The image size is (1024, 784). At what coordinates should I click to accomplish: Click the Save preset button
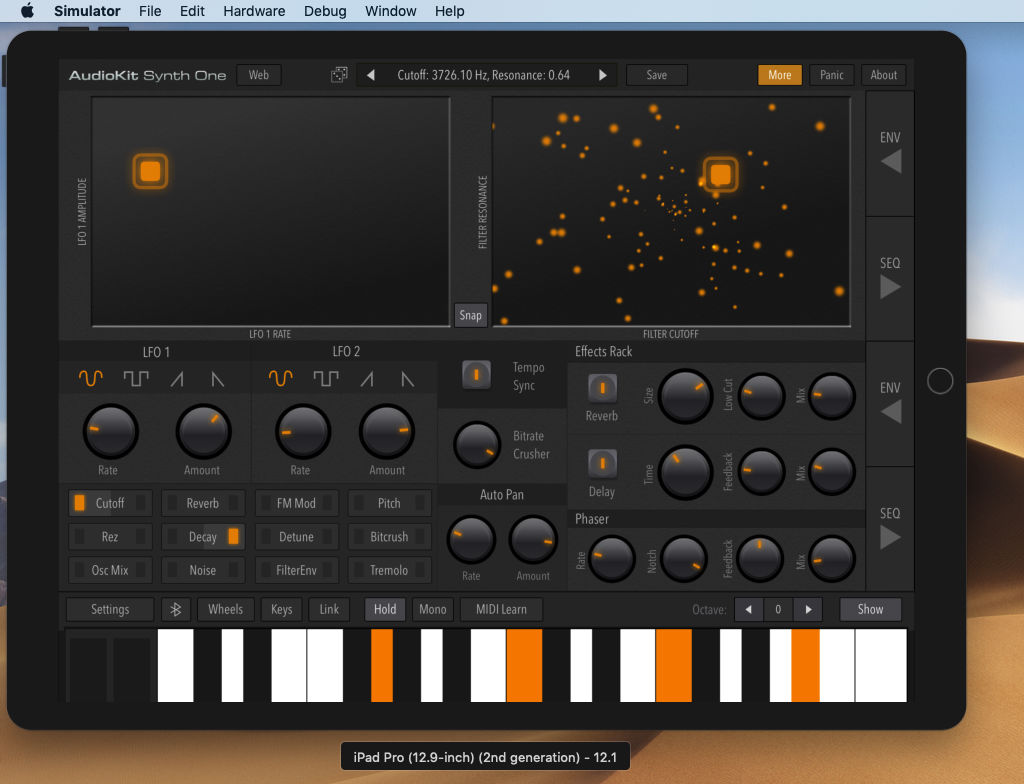tap(656, 75)
